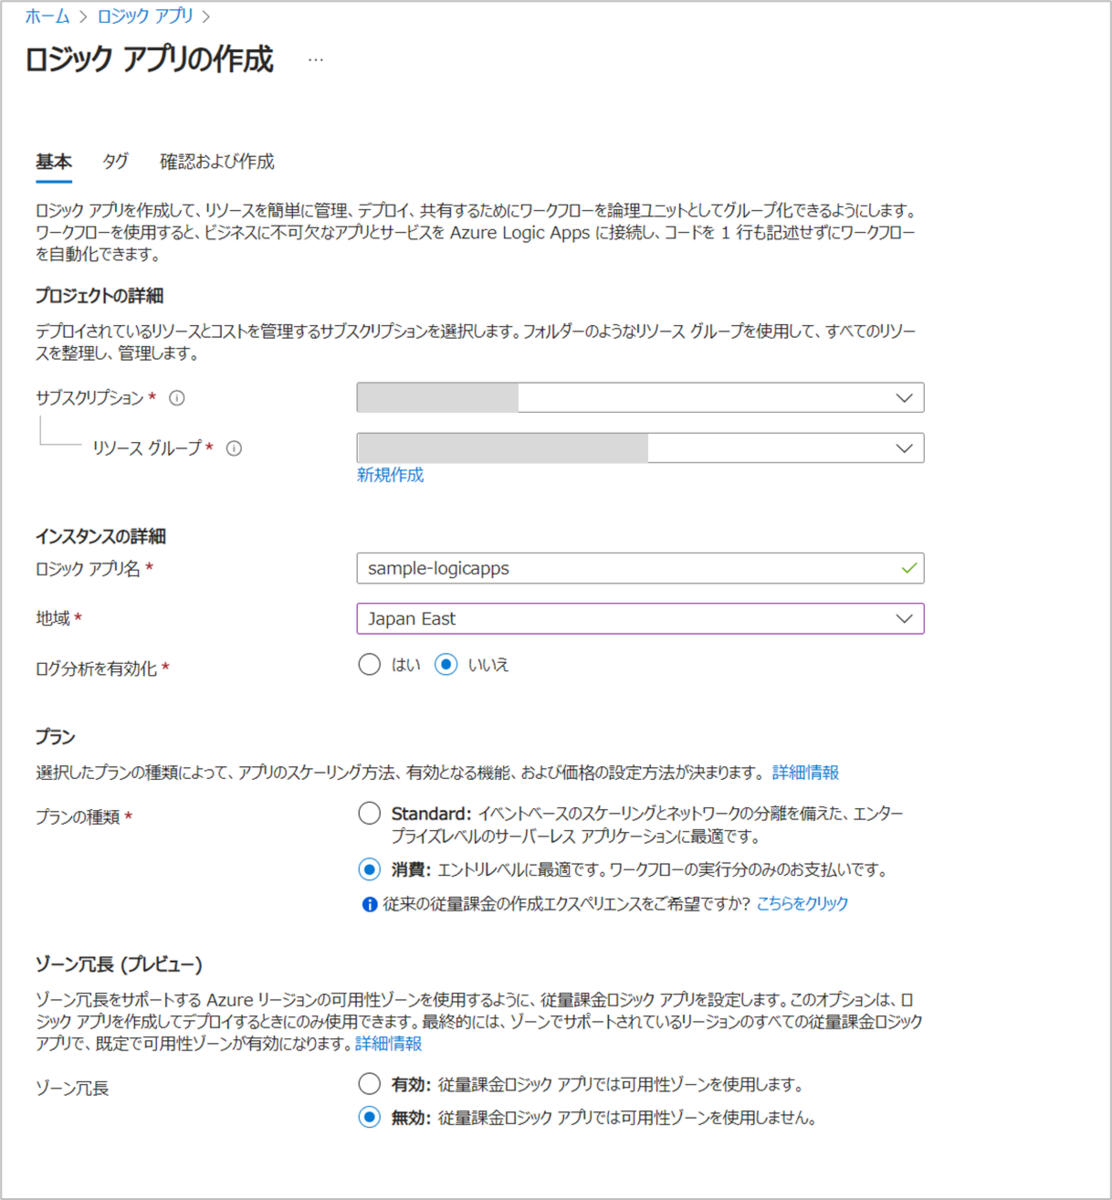Screen dimensions: 1112x1200
Task: Go to ロジック アプリ breadcrumb
Action: [x=145, y=17]
